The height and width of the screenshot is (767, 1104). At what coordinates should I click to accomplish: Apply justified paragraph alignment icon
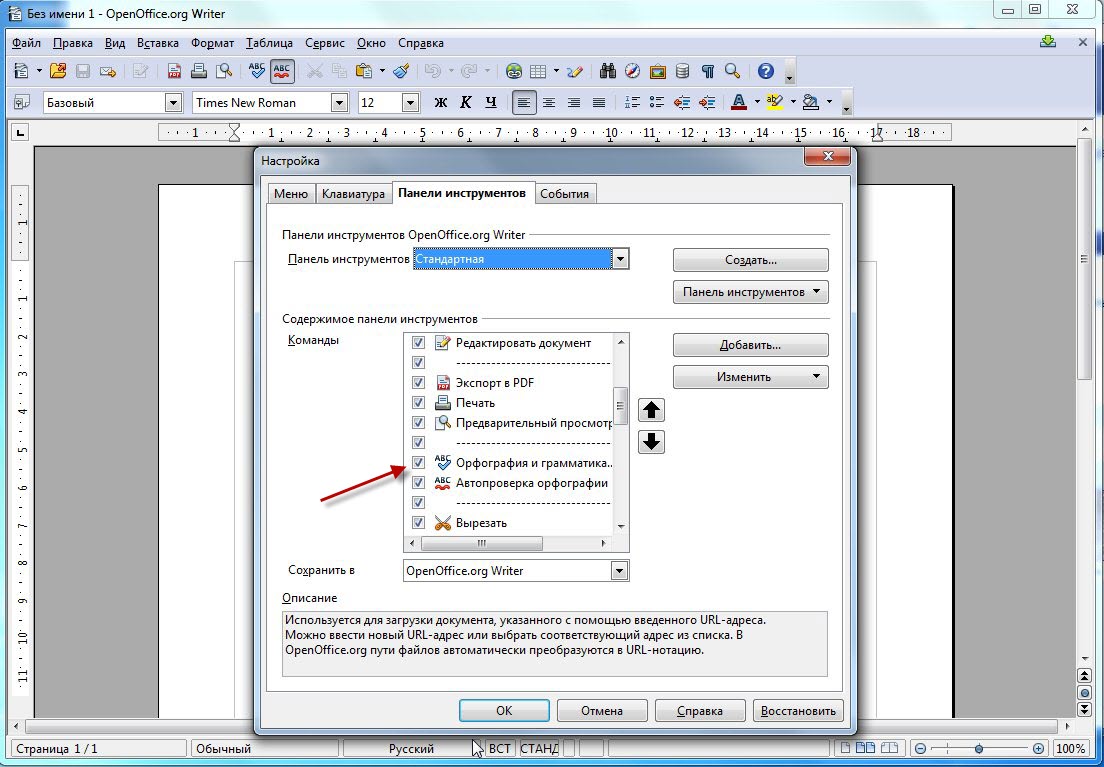click(599, 103)
